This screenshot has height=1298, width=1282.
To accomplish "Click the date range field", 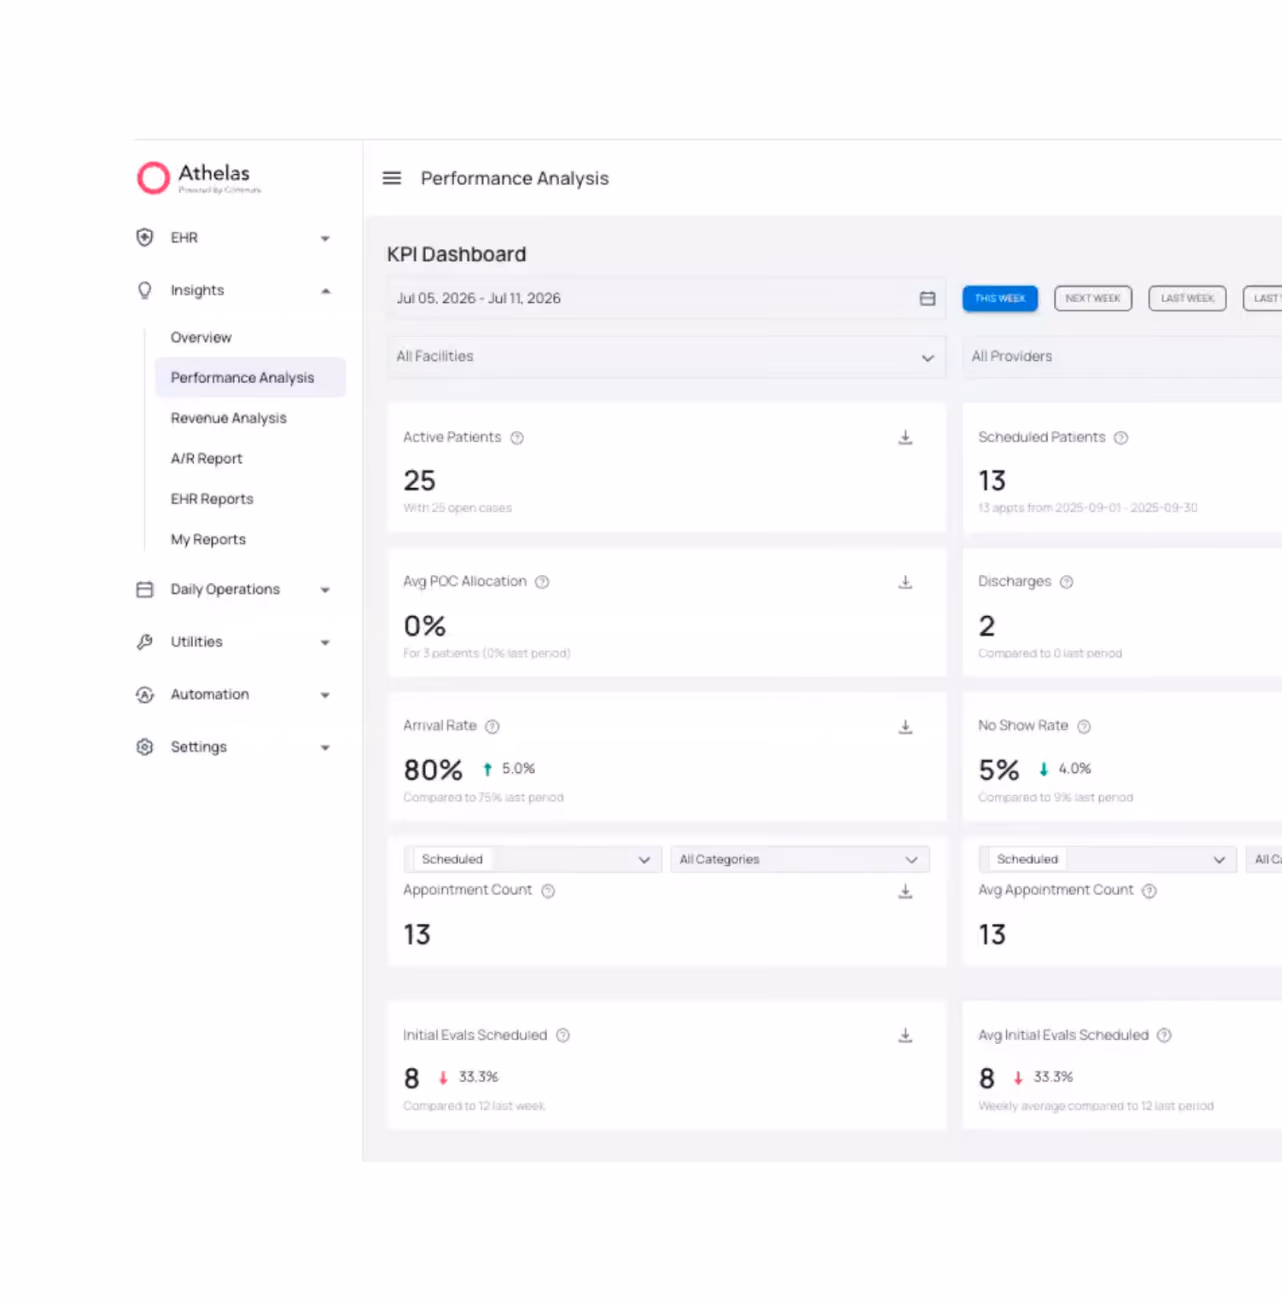I will (x=666, y=298).
